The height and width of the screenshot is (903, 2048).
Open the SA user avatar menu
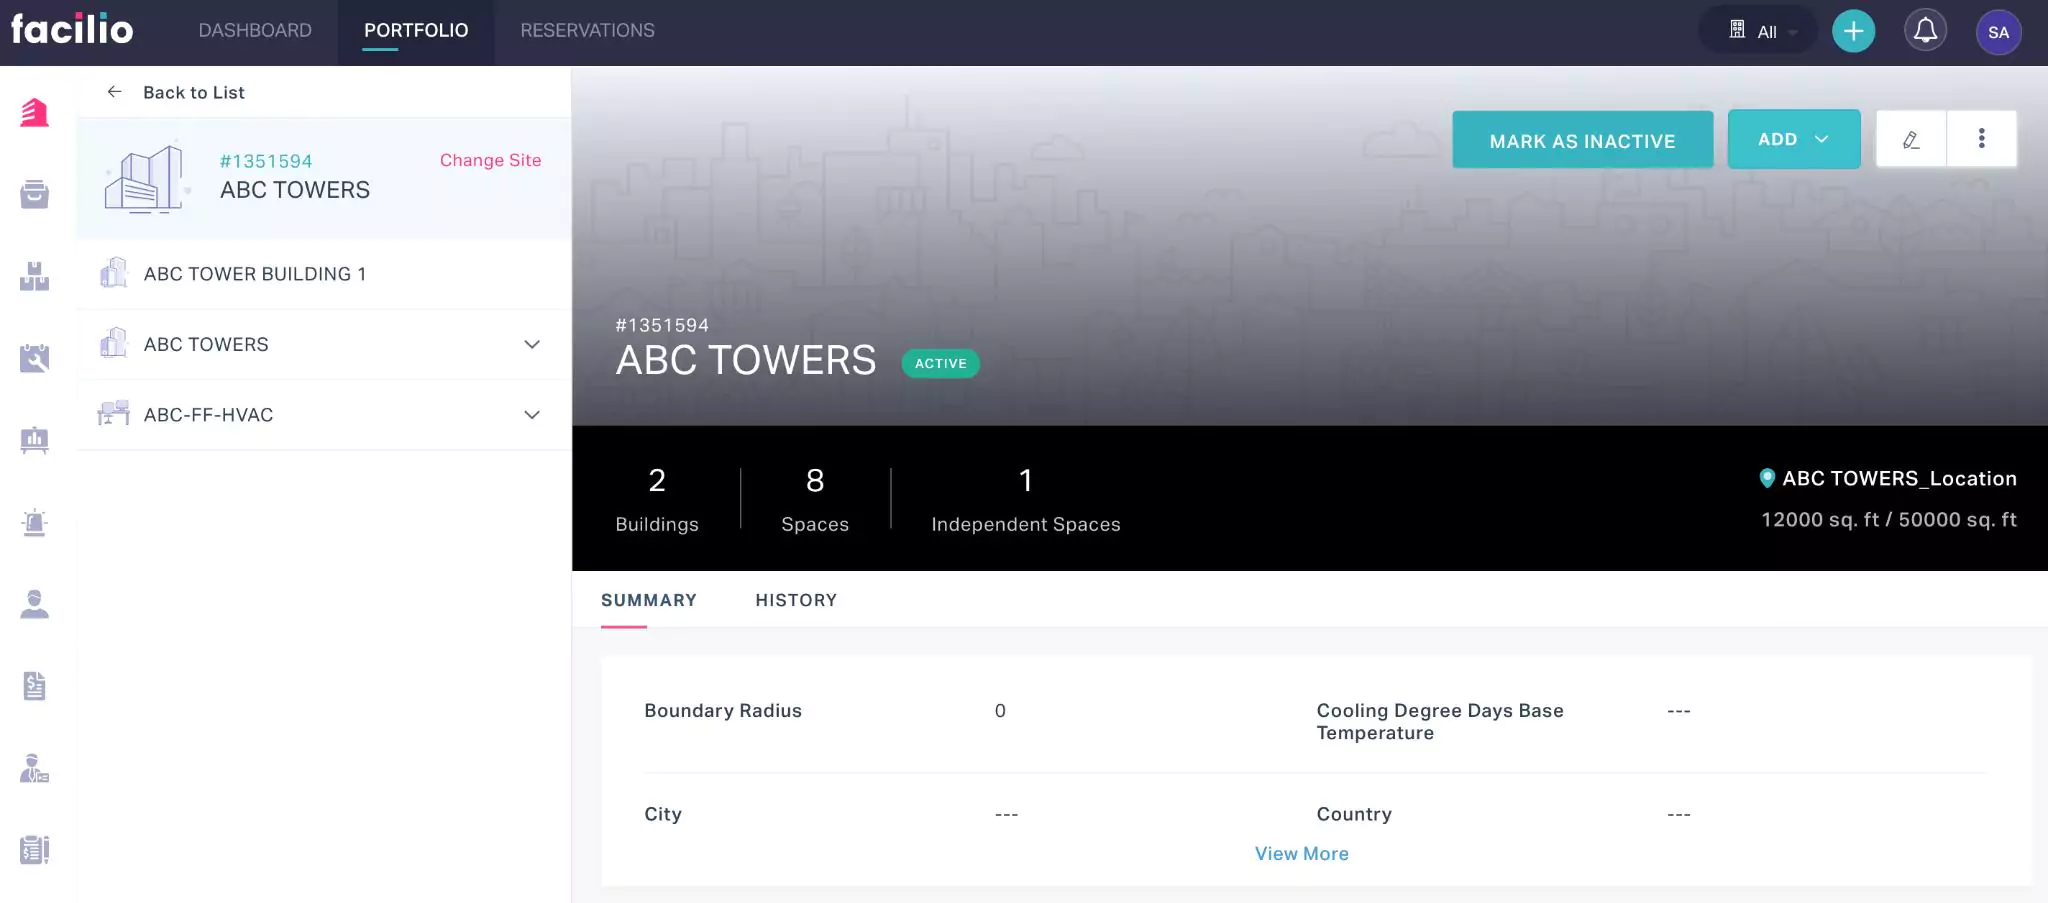pyautogui.click(x=1998, y=32)
